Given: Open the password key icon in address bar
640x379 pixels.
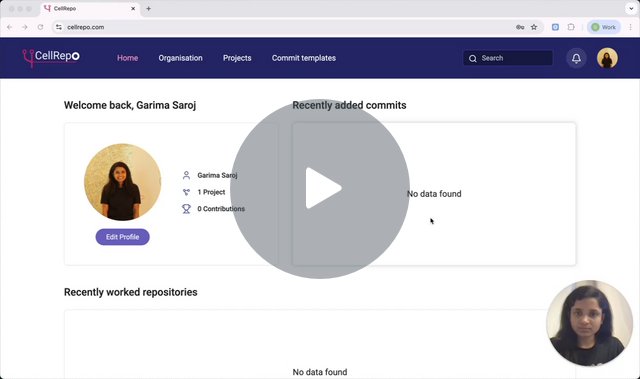Looking at the screenshot, I should click(520, 27).
